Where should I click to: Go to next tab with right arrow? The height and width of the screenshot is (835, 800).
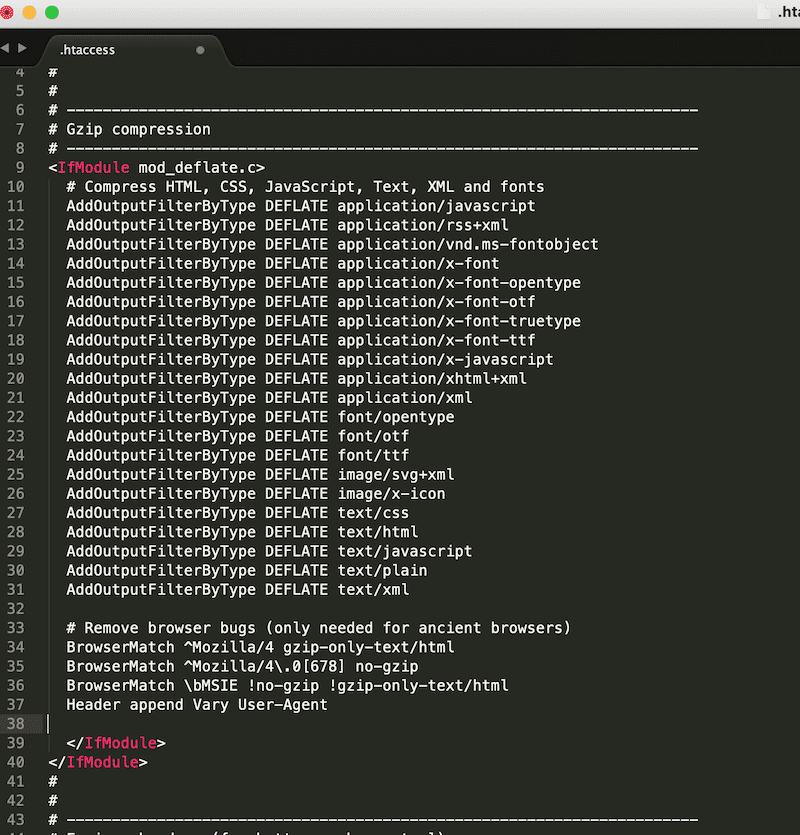coord(22,48)
